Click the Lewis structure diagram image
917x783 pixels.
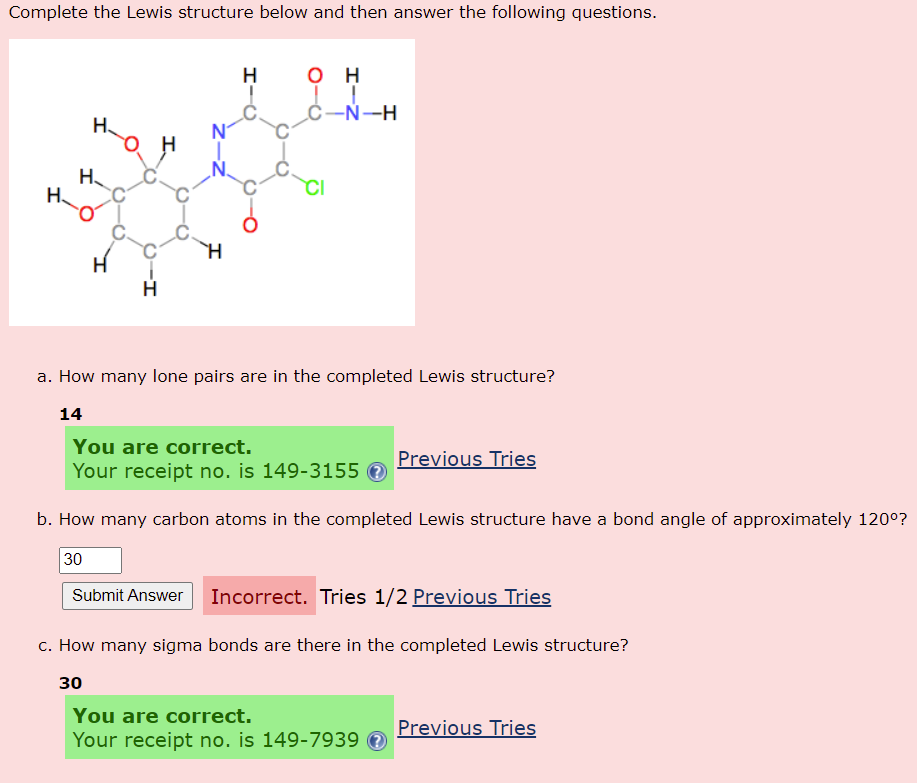click(212, 181)
